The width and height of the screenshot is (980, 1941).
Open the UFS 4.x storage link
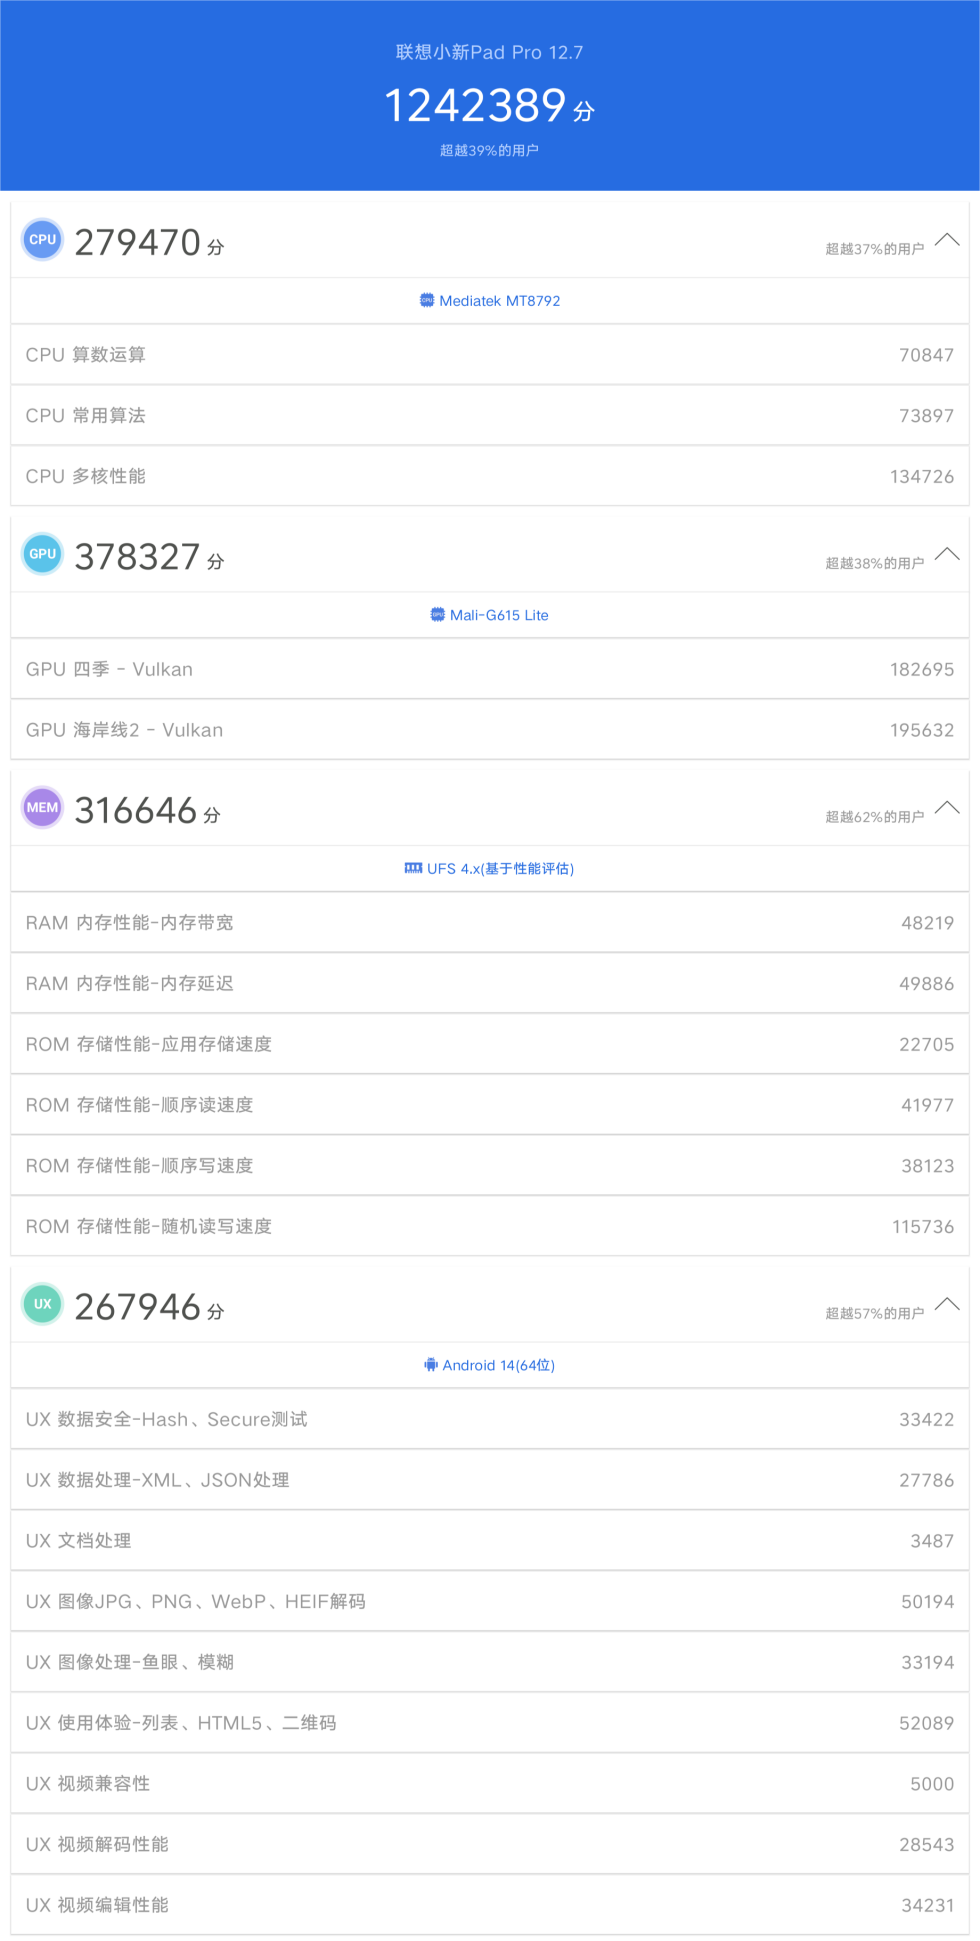coord(500,869)
